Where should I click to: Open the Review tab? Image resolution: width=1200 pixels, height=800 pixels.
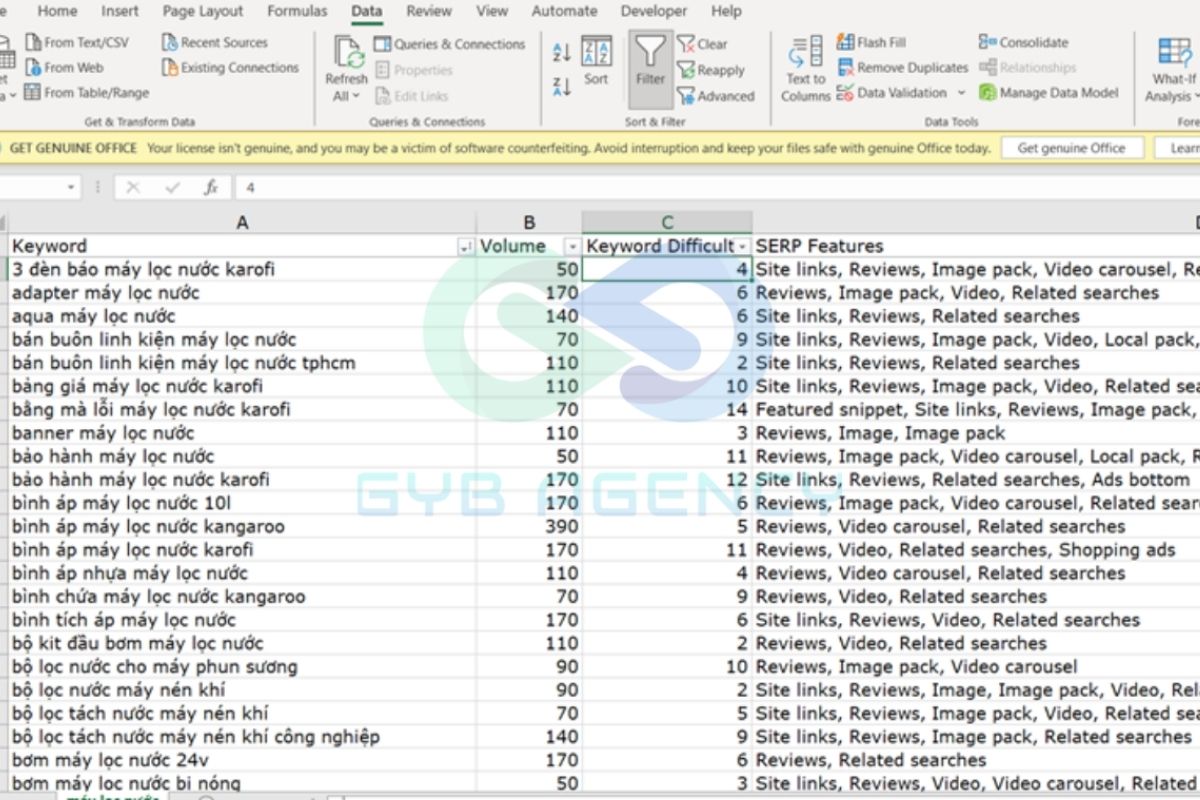click(x=429, y=11)
